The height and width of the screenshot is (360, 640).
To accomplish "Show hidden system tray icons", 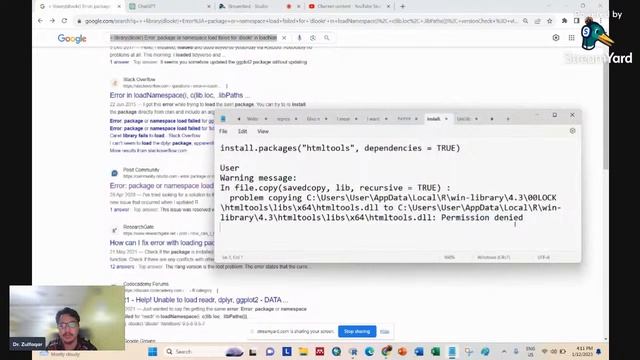I will 504,351.
